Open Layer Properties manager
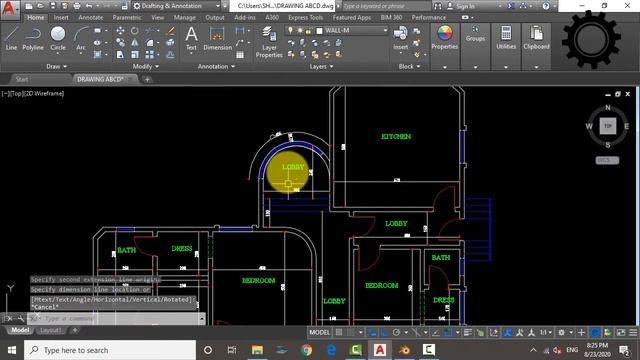 coord(269,42)
